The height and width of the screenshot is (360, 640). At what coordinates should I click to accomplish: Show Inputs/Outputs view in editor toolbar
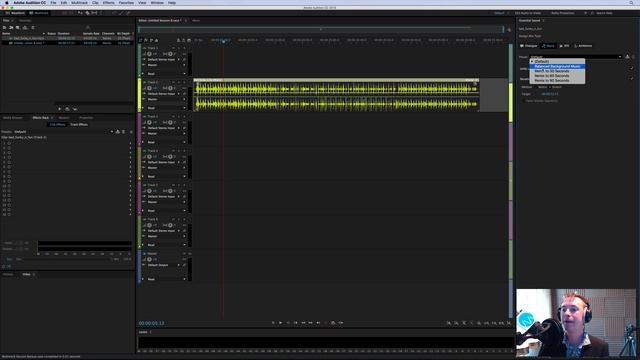point(141,40)
